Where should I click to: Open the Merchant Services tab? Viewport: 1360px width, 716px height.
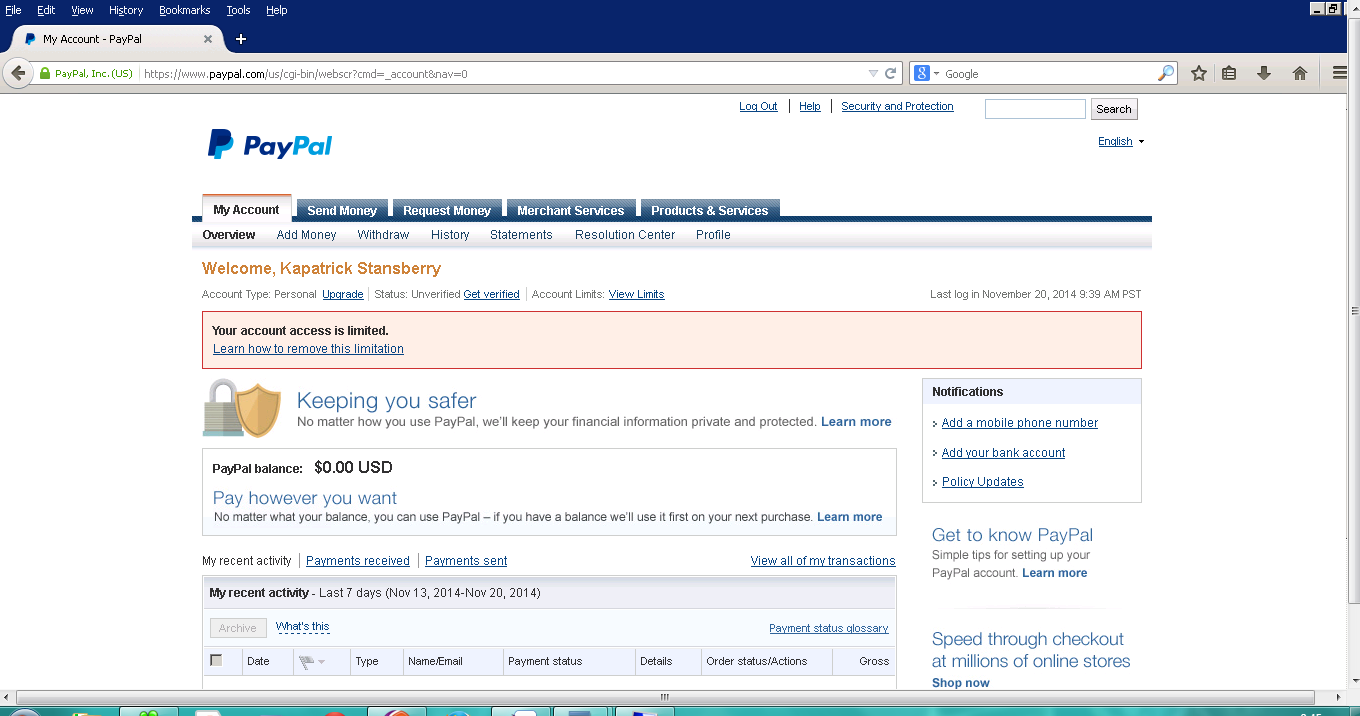pyautogui.click(x=571, y=210)
